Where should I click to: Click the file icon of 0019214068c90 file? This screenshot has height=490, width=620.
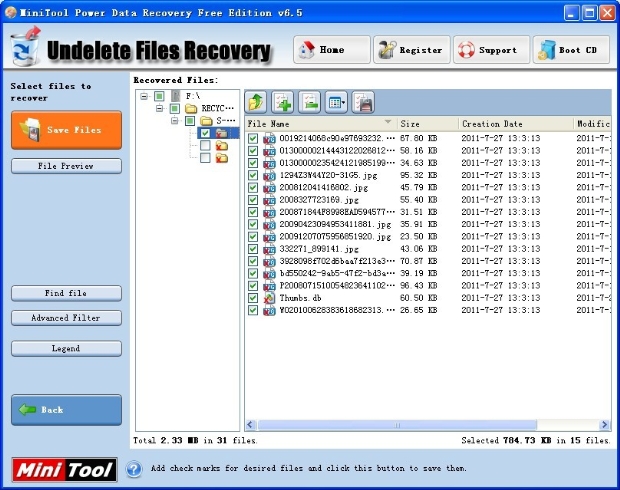pos(269,138)
